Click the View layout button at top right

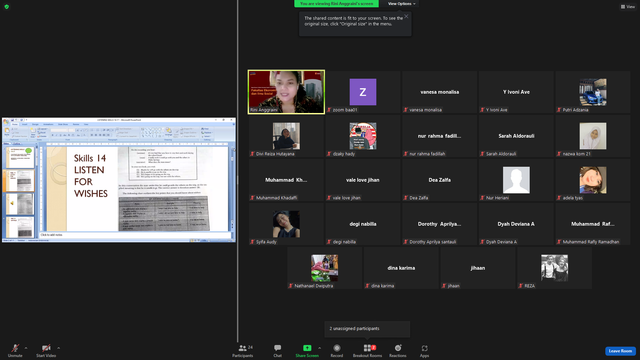[628, 7]
